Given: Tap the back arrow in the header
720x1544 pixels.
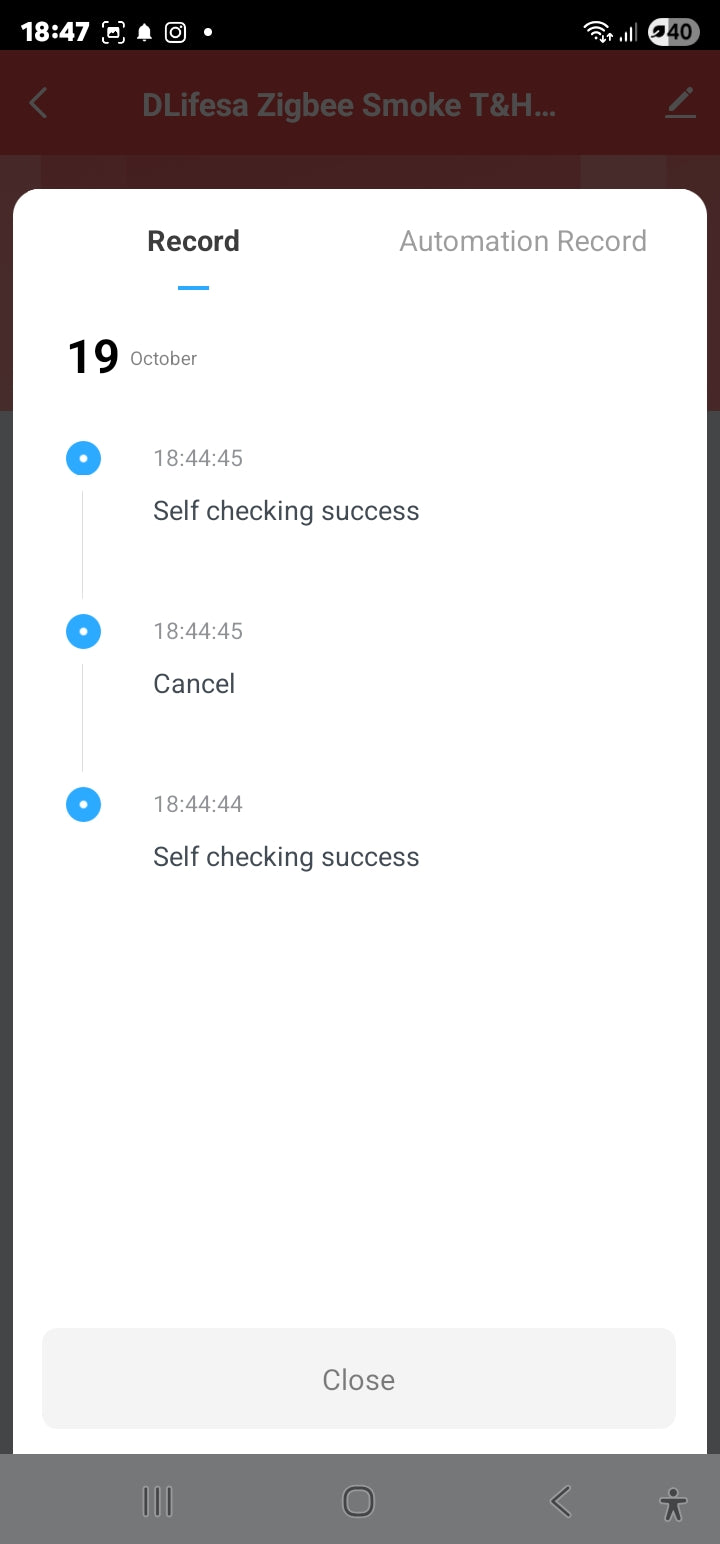Looking at the screenshot, I should point(38,103).
